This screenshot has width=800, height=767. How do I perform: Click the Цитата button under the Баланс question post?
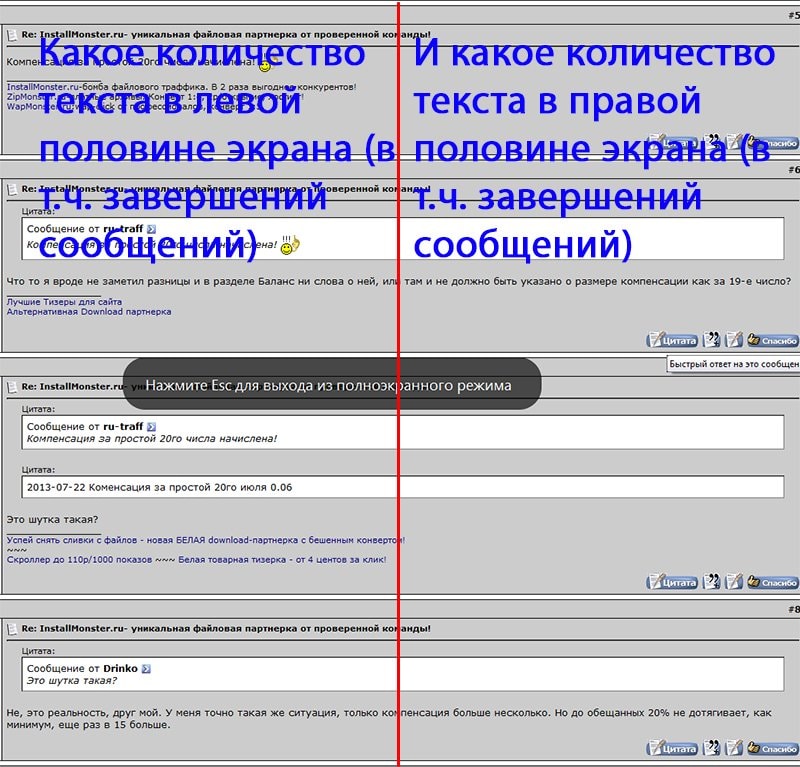click(x=672, y=340)
